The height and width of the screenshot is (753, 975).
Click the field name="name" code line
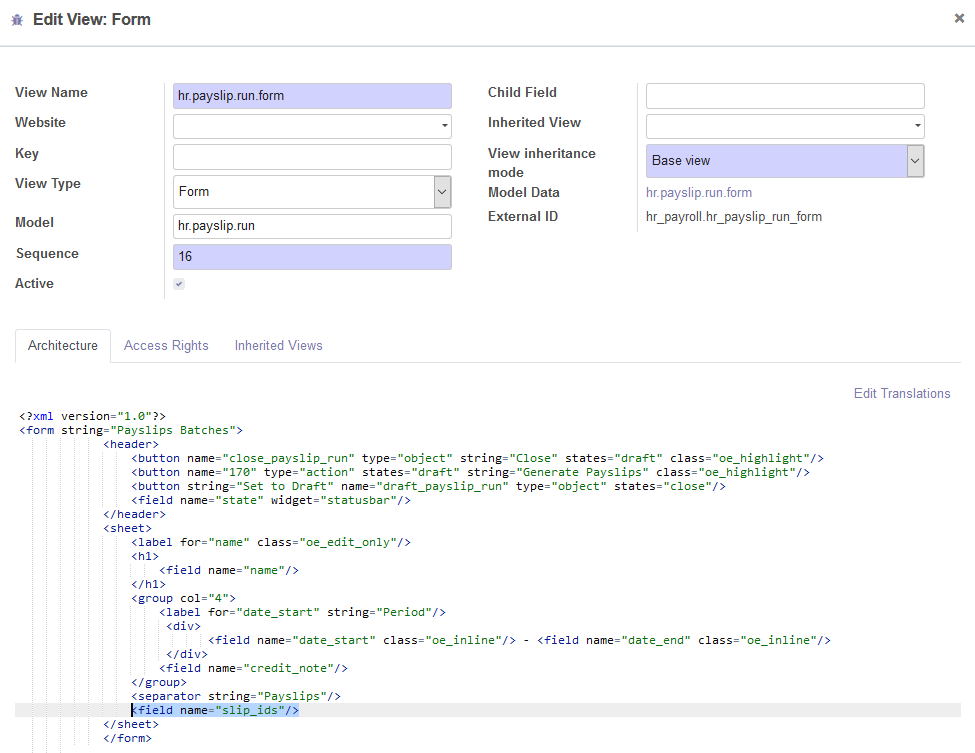pyautogui.click(x=229, y=570)
